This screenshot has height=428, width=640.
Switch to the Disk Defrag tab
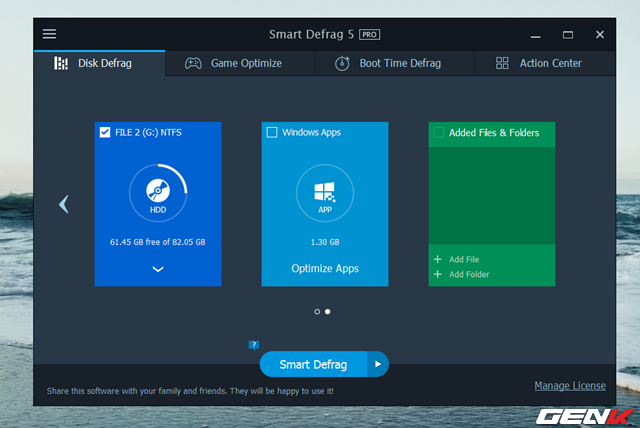100,63
